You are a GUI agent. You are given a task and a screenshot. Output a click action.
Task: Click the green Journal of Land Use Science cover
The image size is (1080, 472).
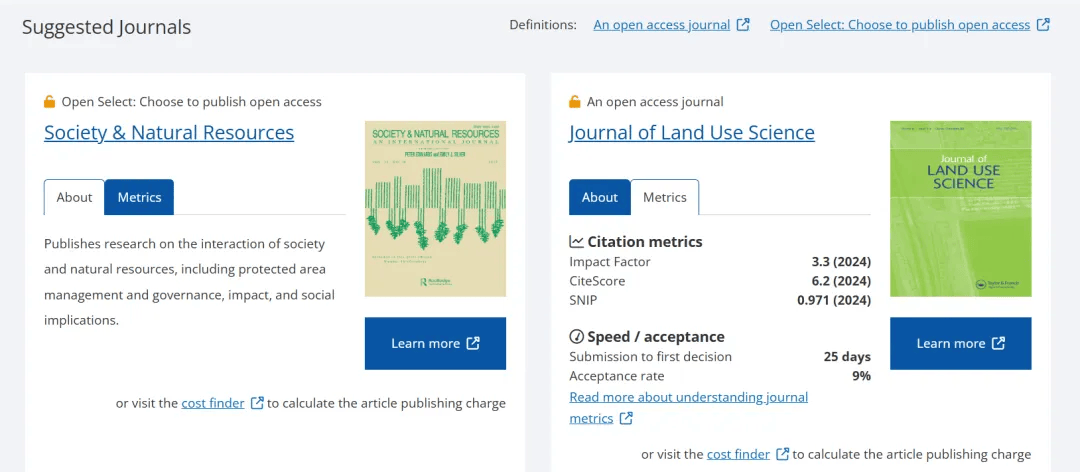click(960, 208)
